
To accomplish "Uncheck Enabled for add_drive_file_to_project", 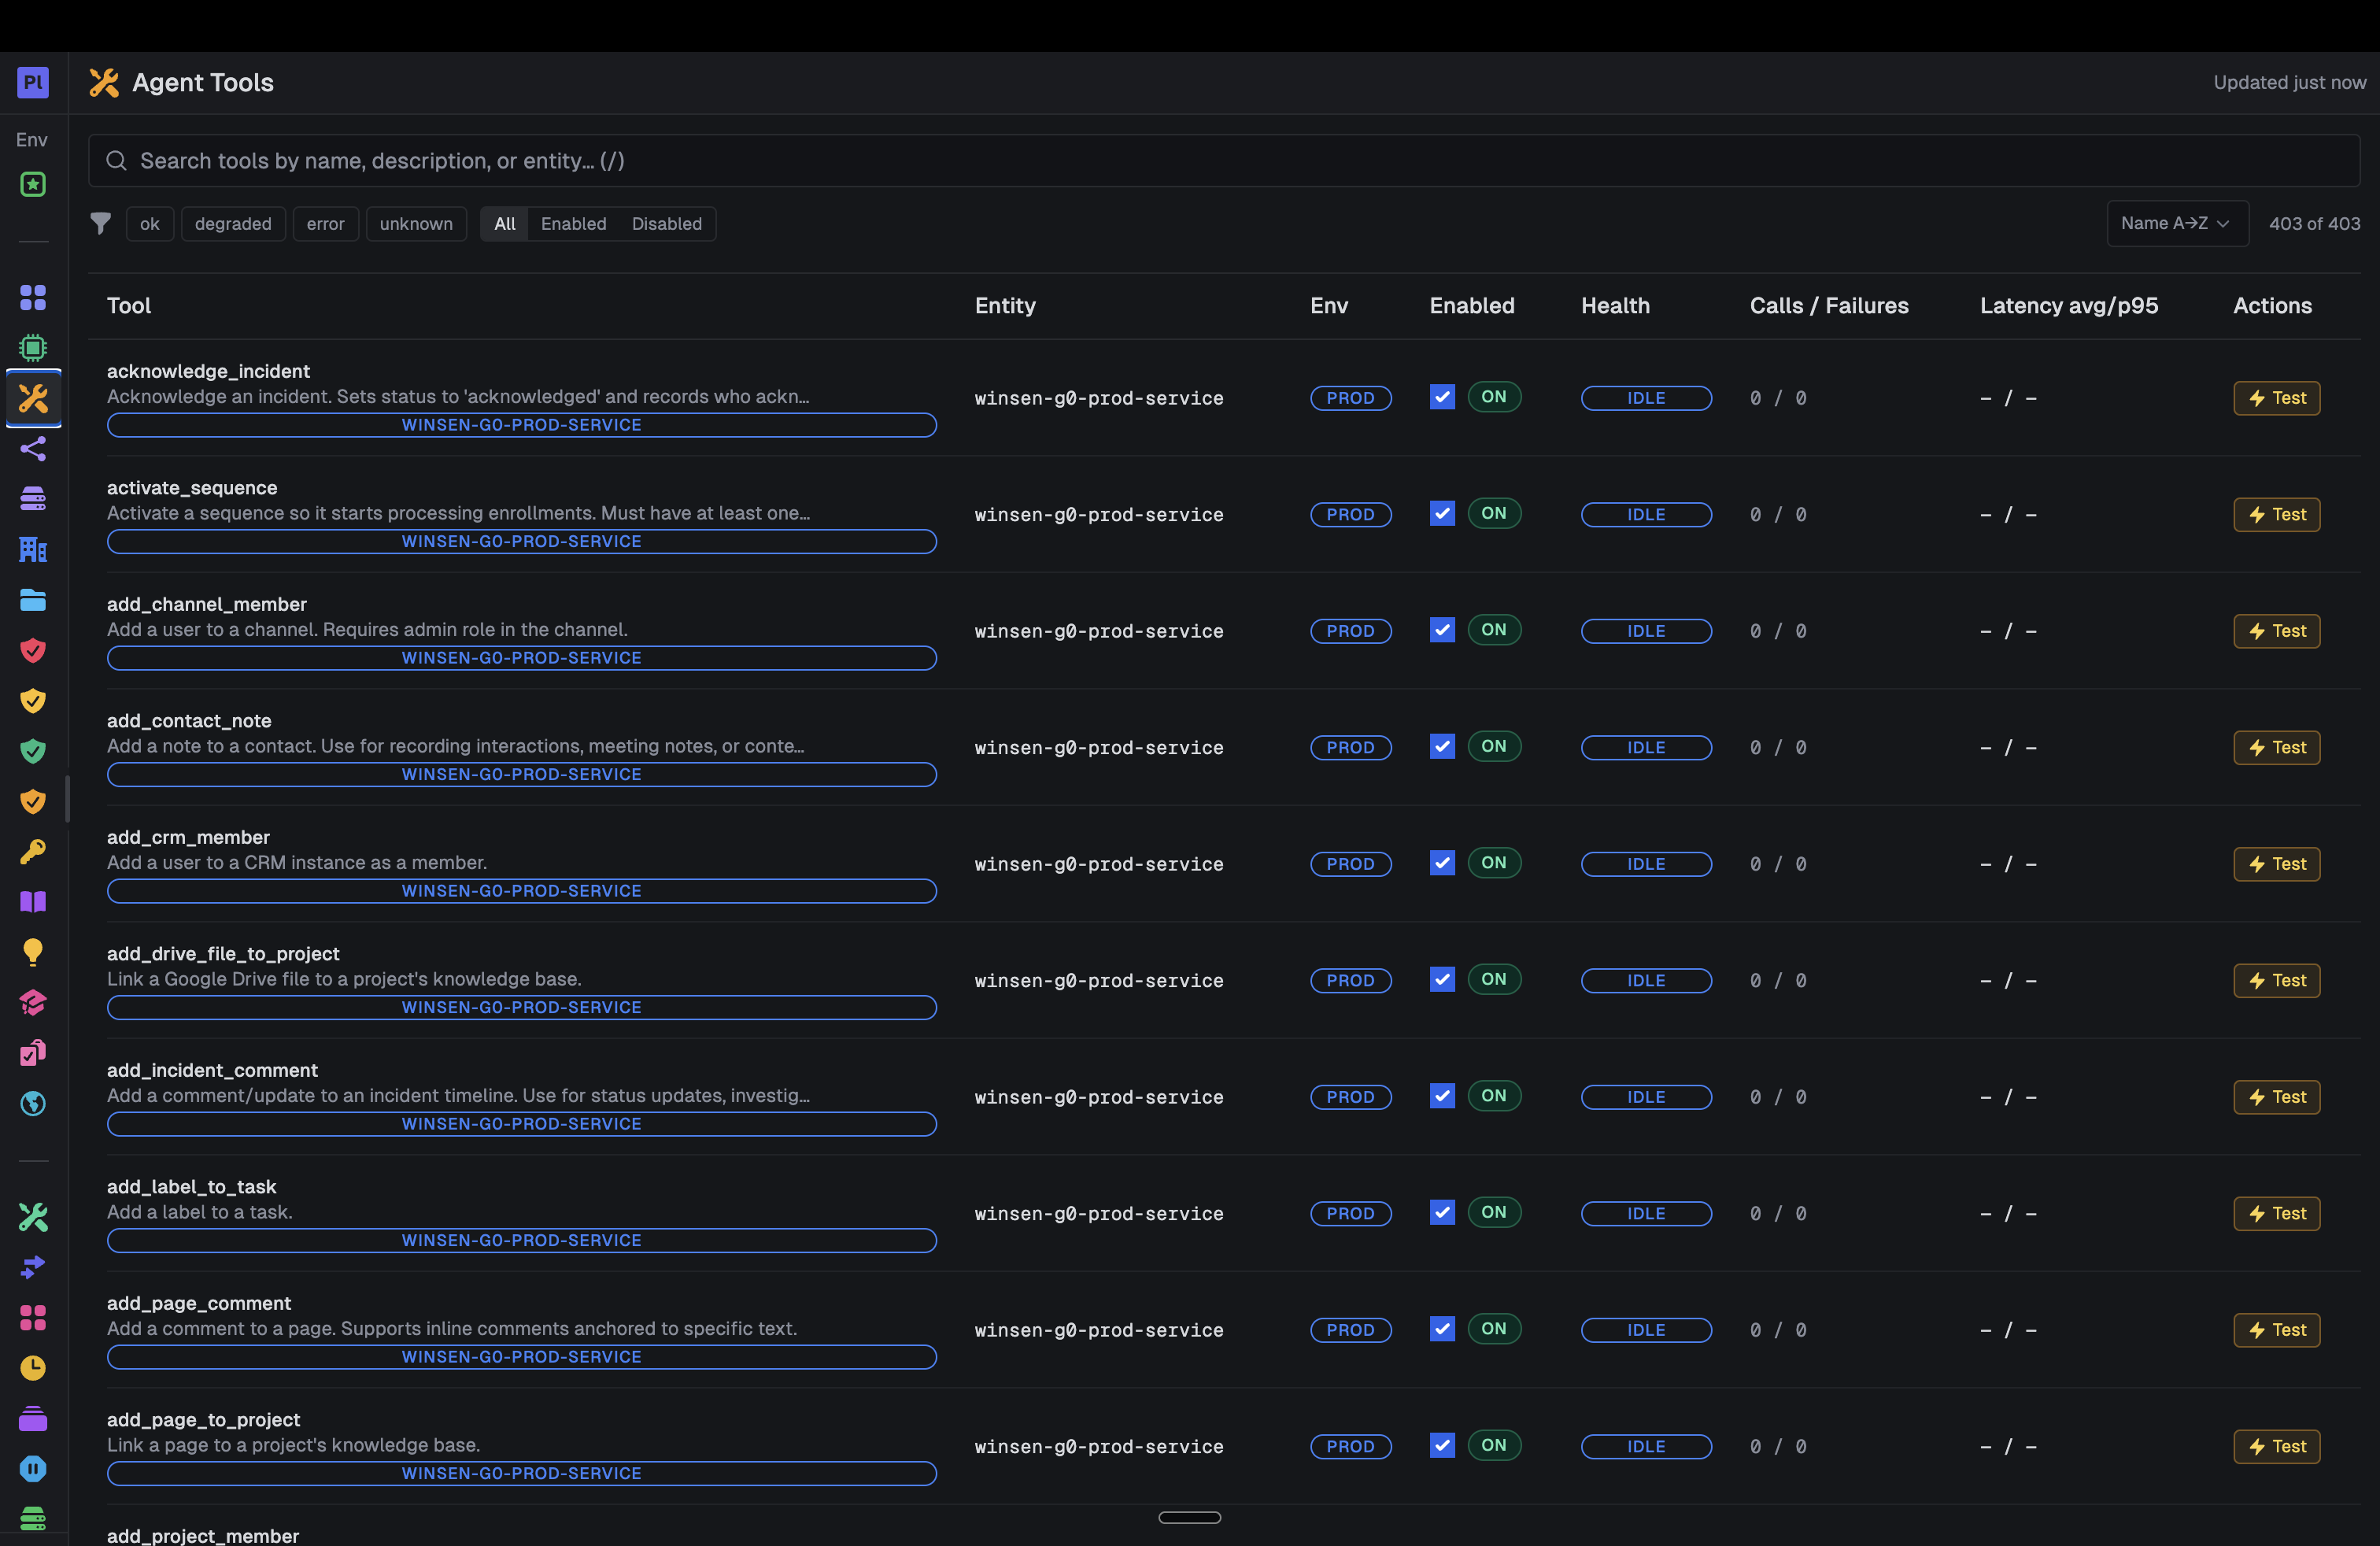I will (1442, 980).
